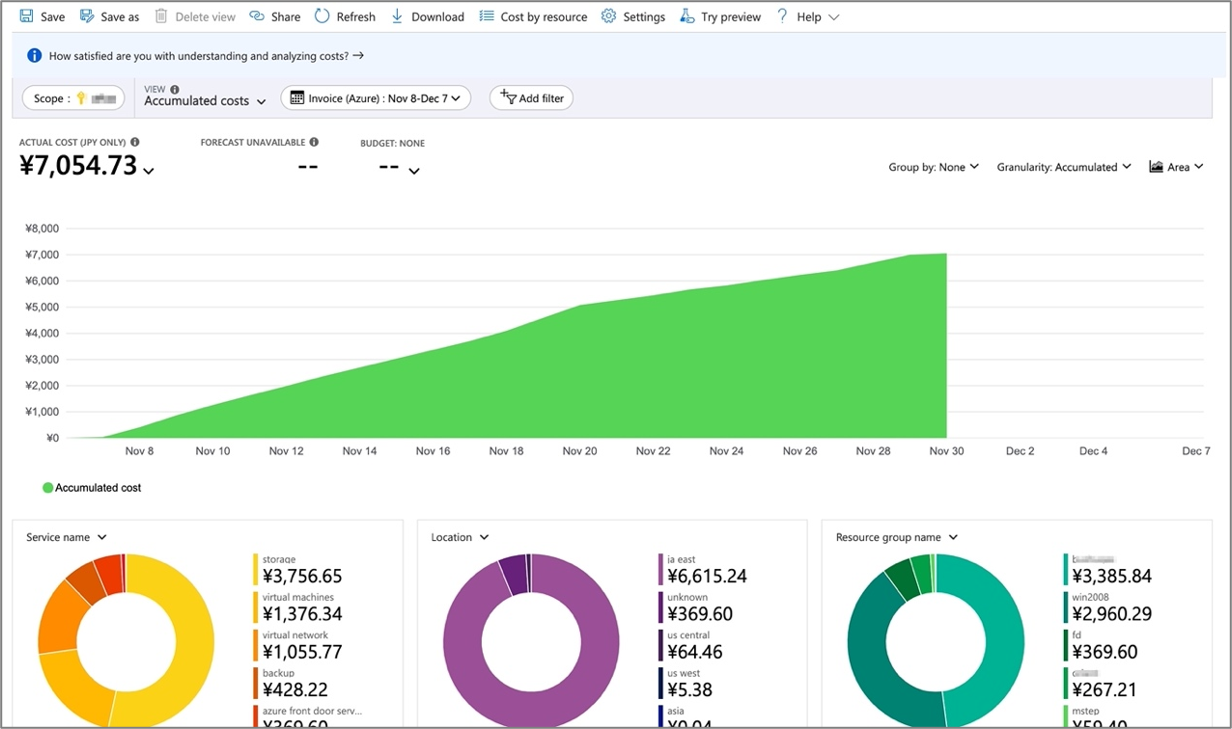Change the Invoice date range Nov 8-Dec 7
The height and width of the screenshot is (729, 1232).
point(376,97)
